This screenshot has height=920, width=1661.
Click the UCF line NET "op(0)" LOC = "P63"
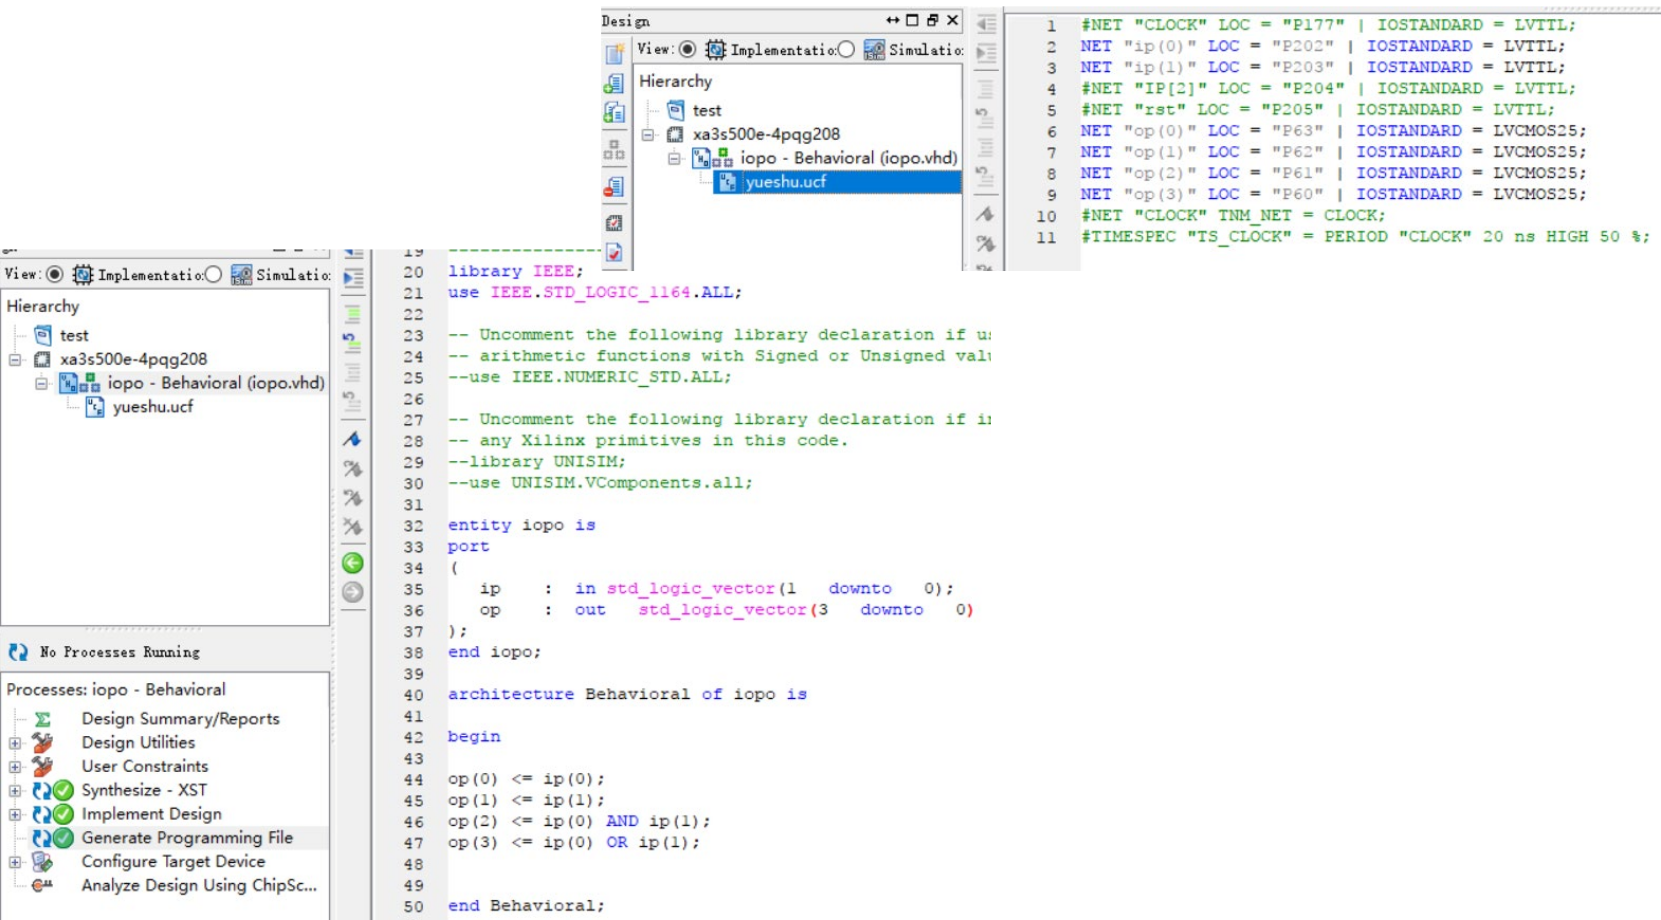pyautogui.click(x=1333, y=131)
